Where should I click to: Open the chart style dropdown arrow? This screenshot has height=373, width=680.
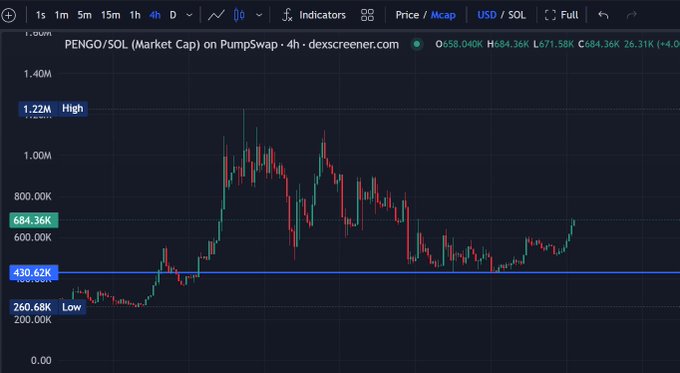click(259, 15)
